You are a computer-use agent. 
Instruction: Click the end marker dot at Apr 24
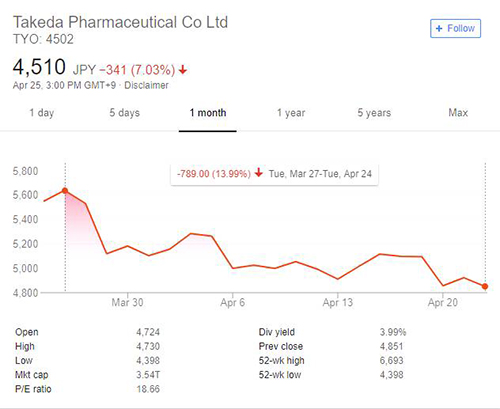(485, 286)
